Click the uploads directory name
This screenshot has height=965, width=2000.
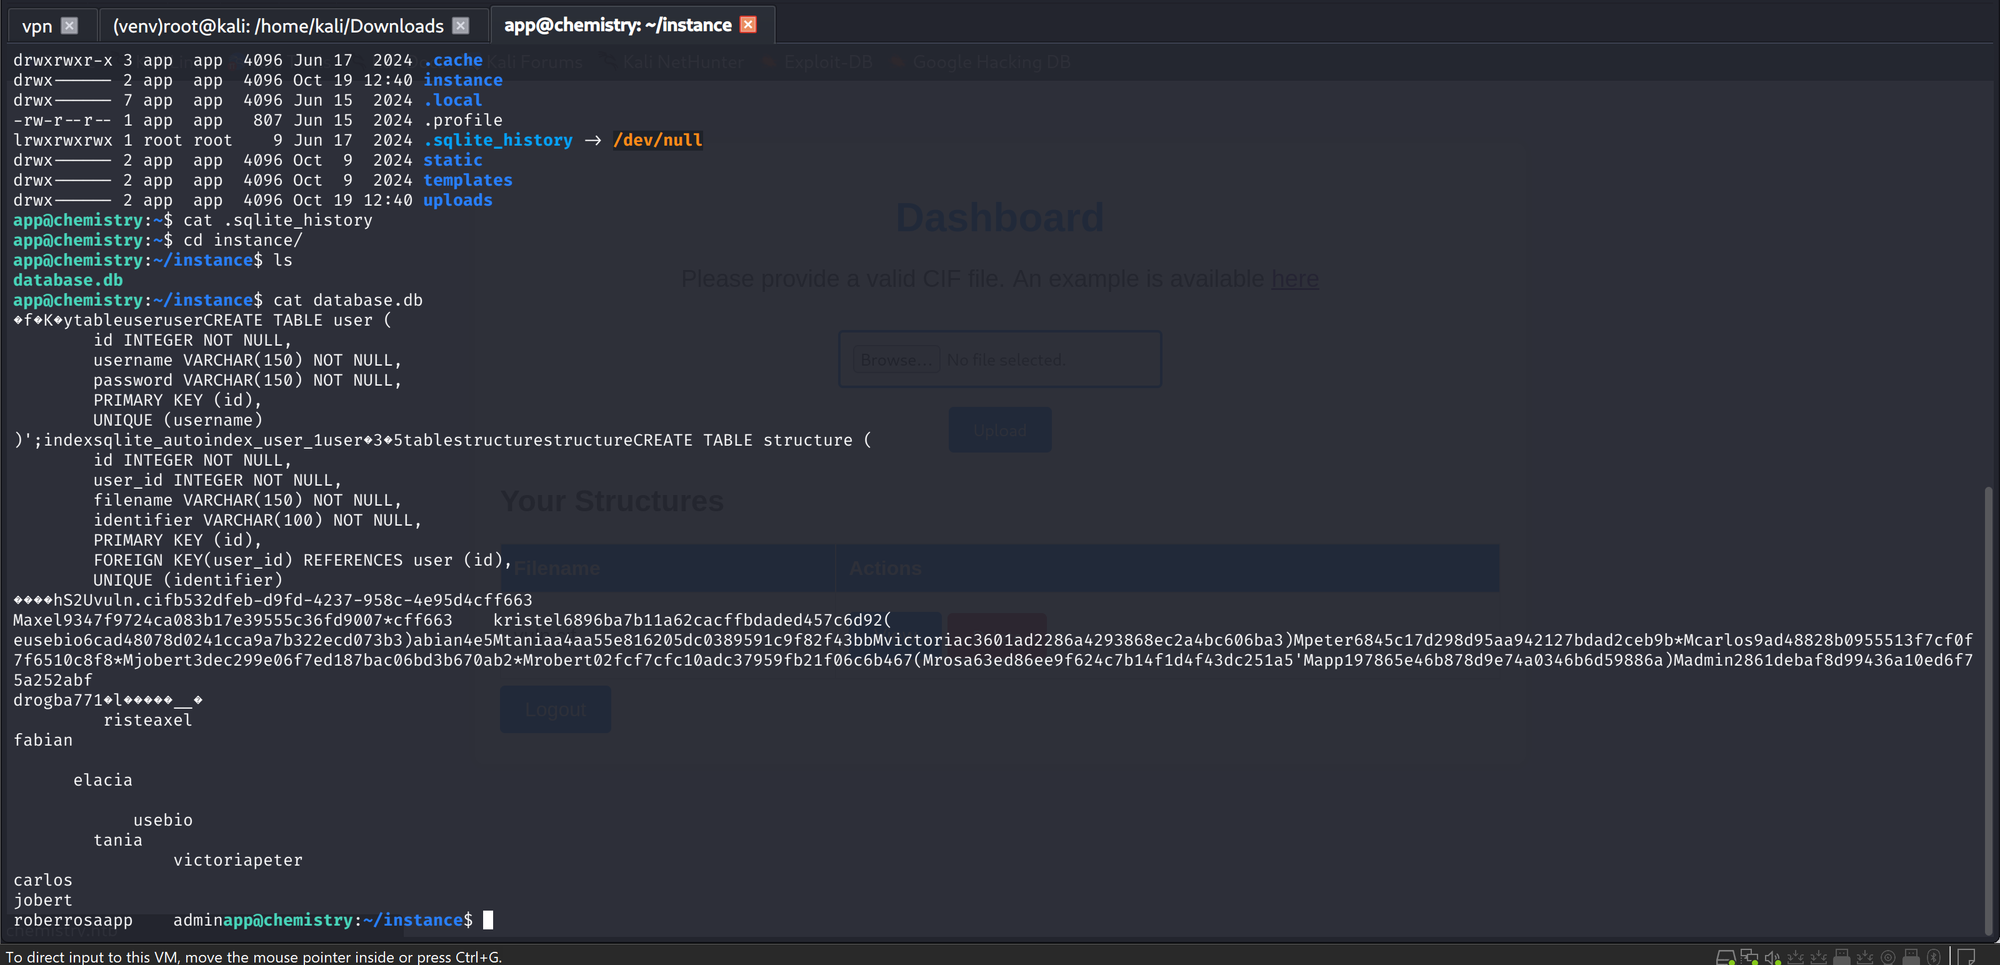click(458, 200)
